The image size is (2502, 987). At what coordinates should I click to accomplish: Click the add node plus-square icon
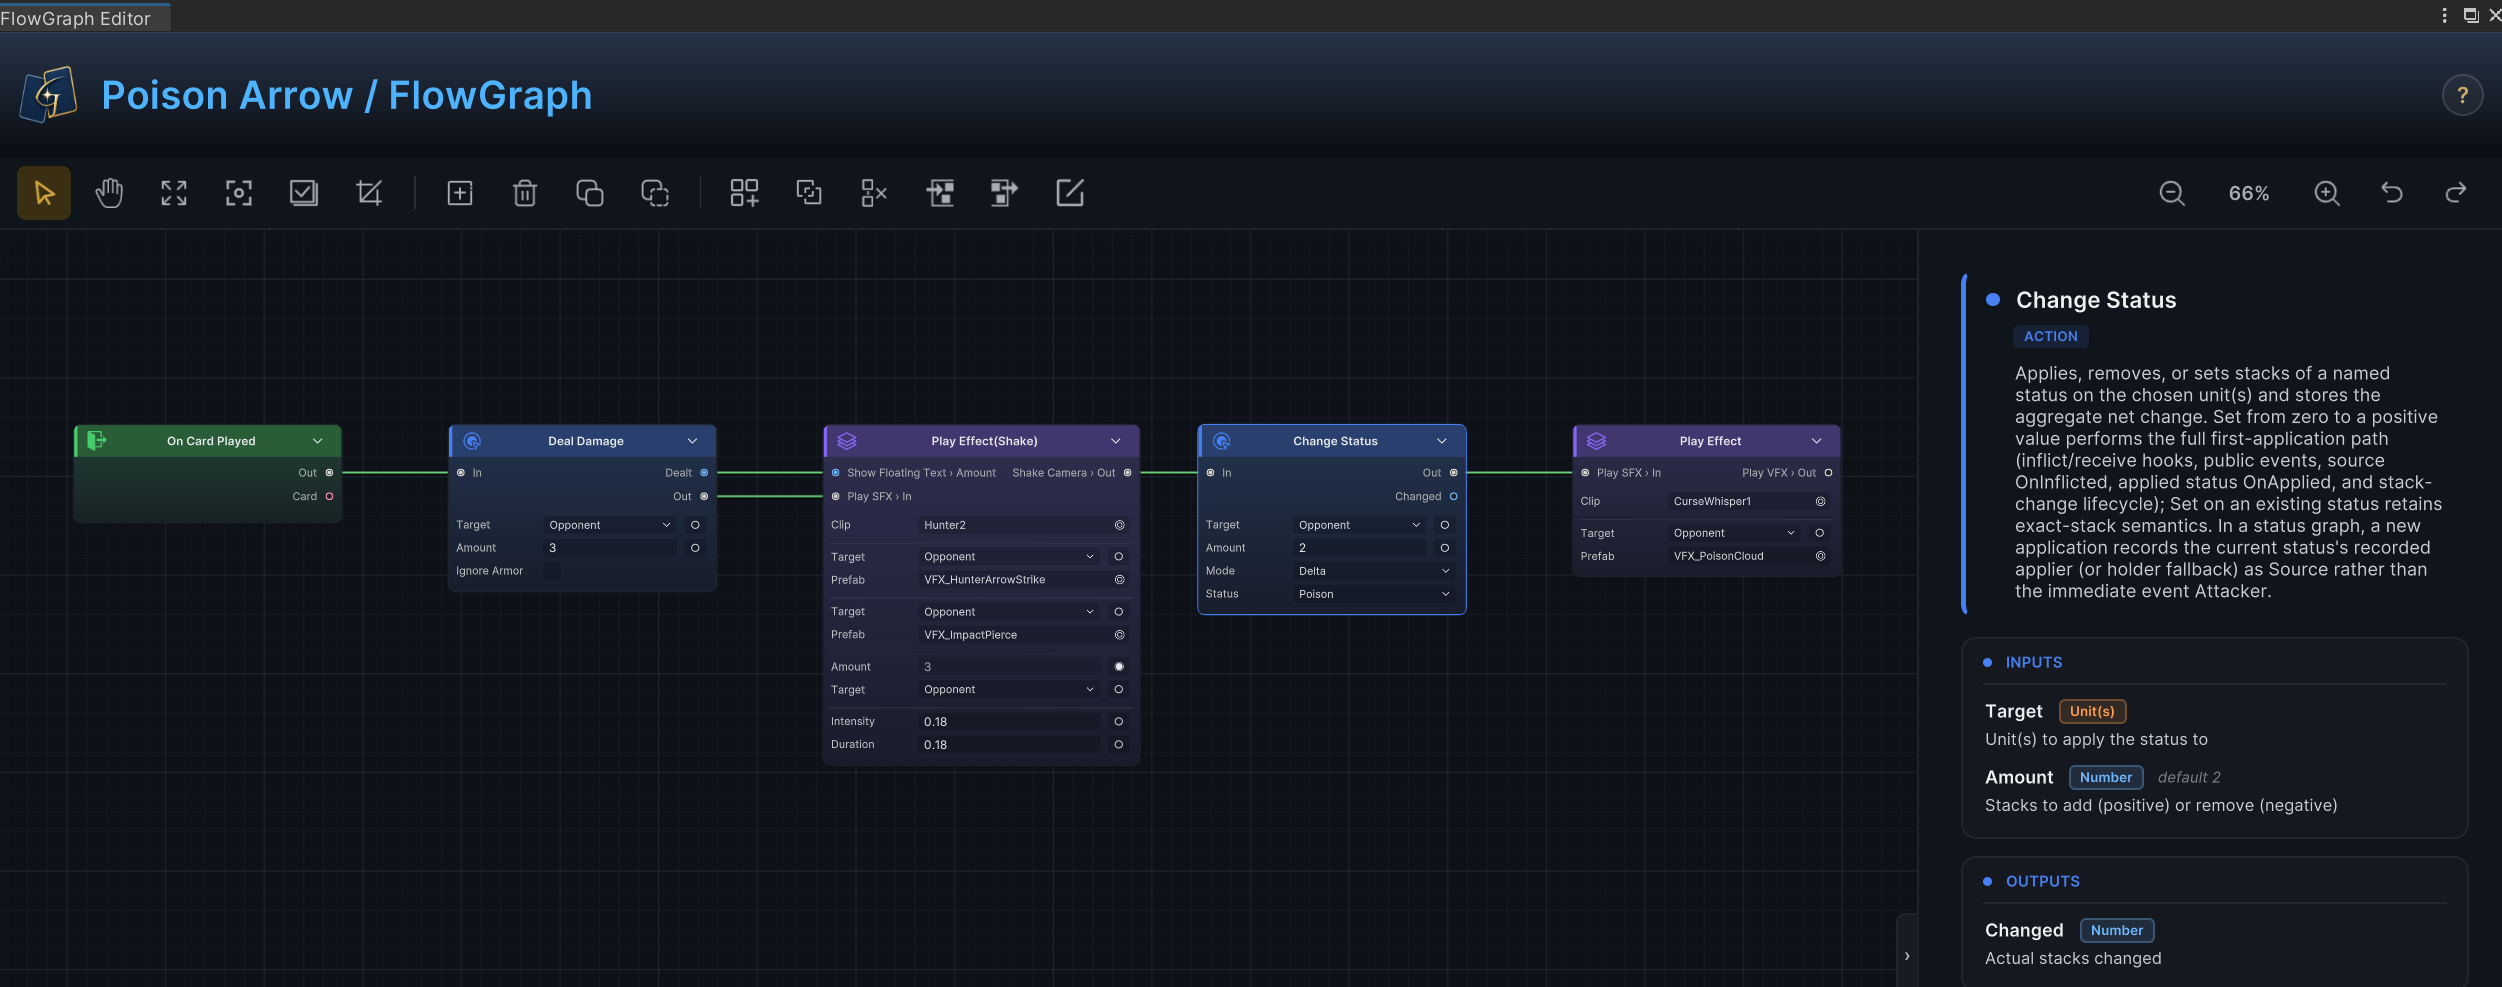460,193
